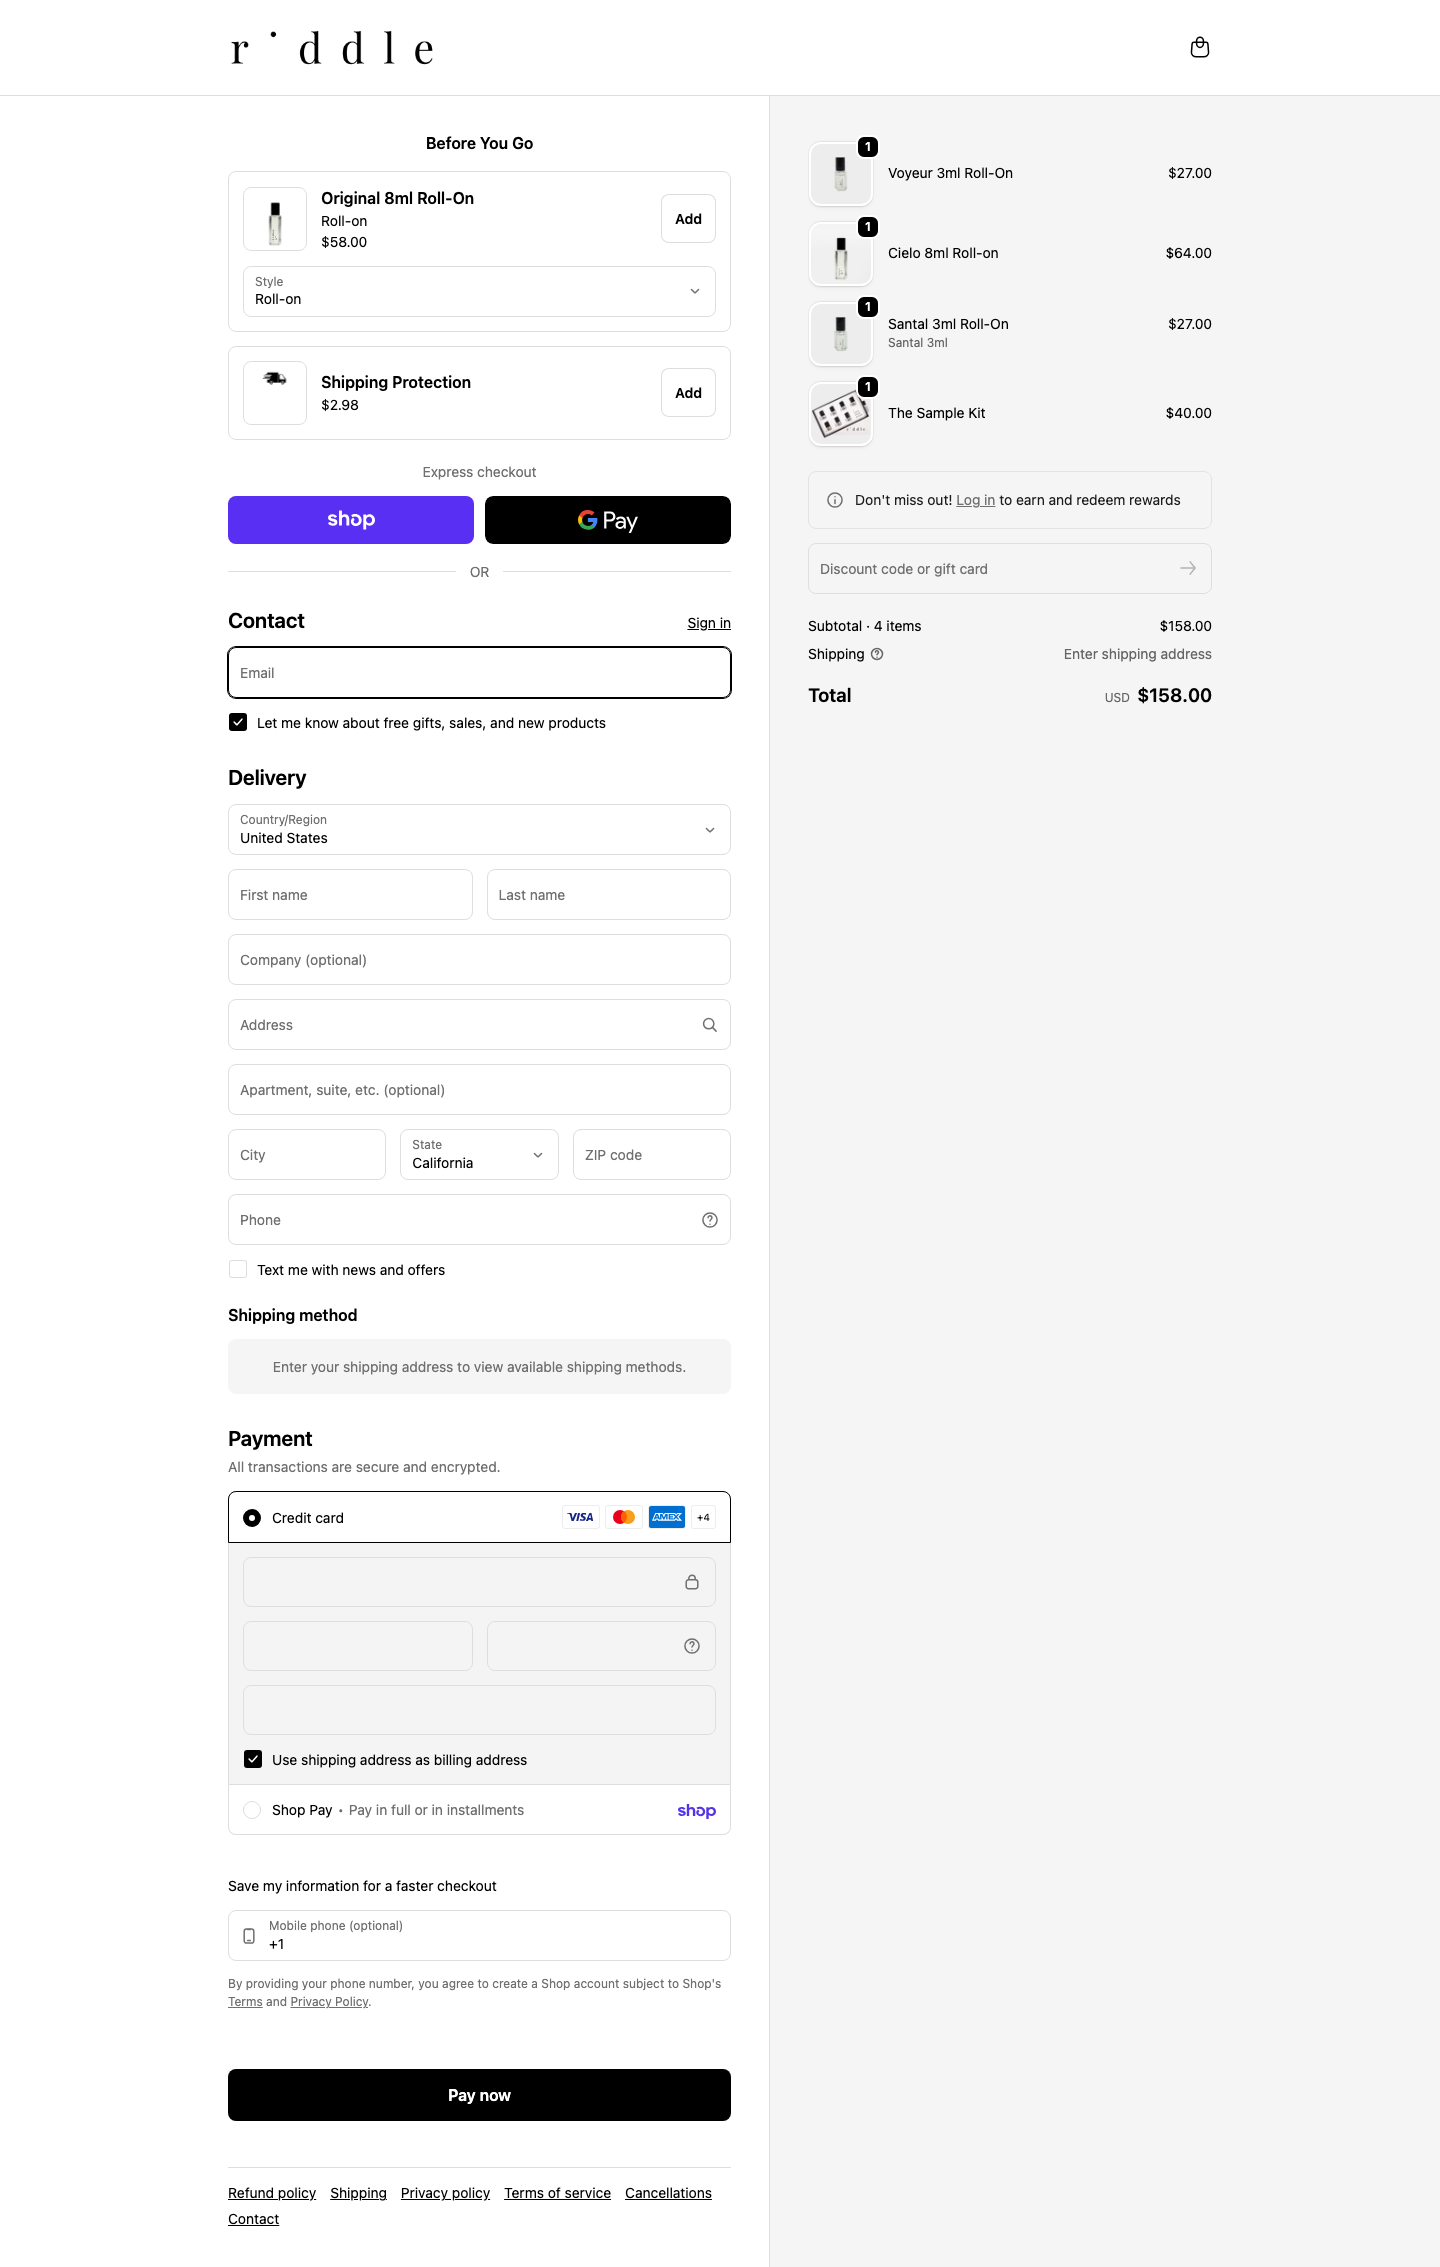The width and height of the screenshot is (1440, 2267).
Task: Add Shipping Protection to the order
Action: [x=688, y=393]
